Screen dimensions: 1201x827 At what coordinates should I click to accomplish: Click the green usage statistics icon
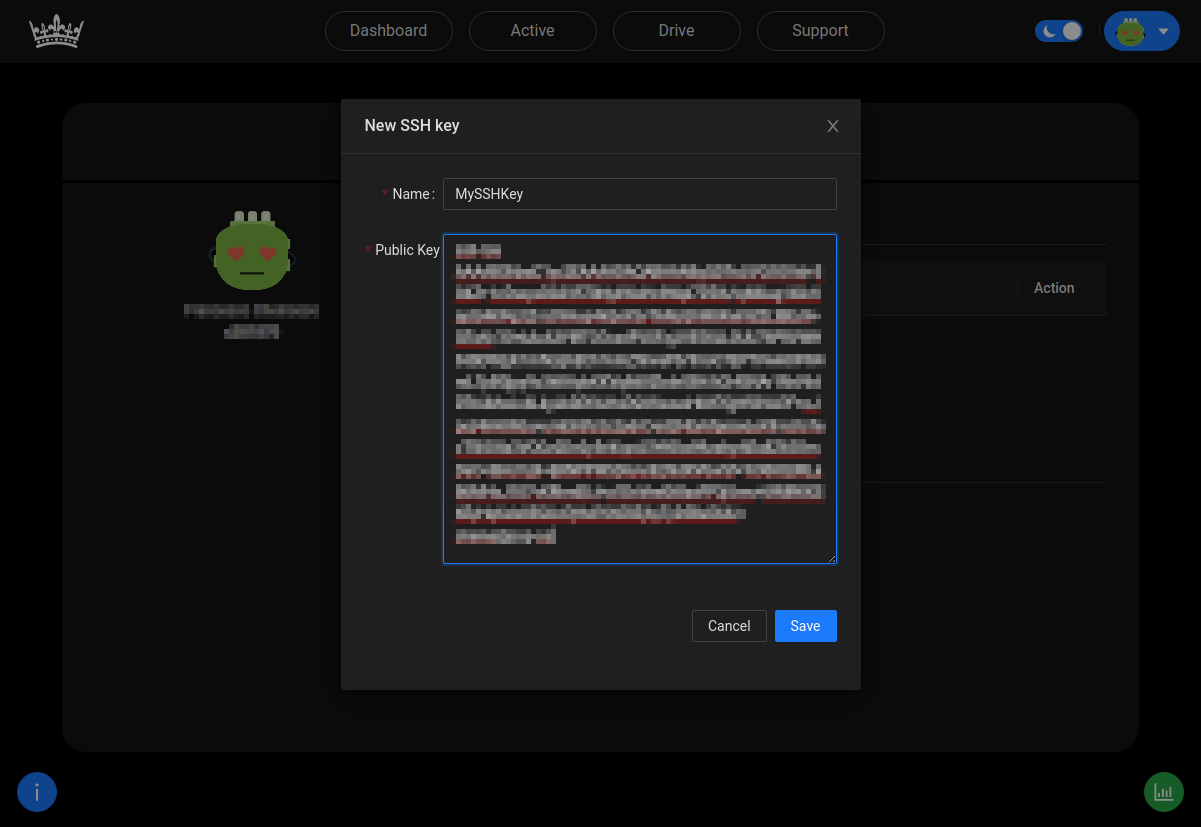click(x=1163, y=791)
